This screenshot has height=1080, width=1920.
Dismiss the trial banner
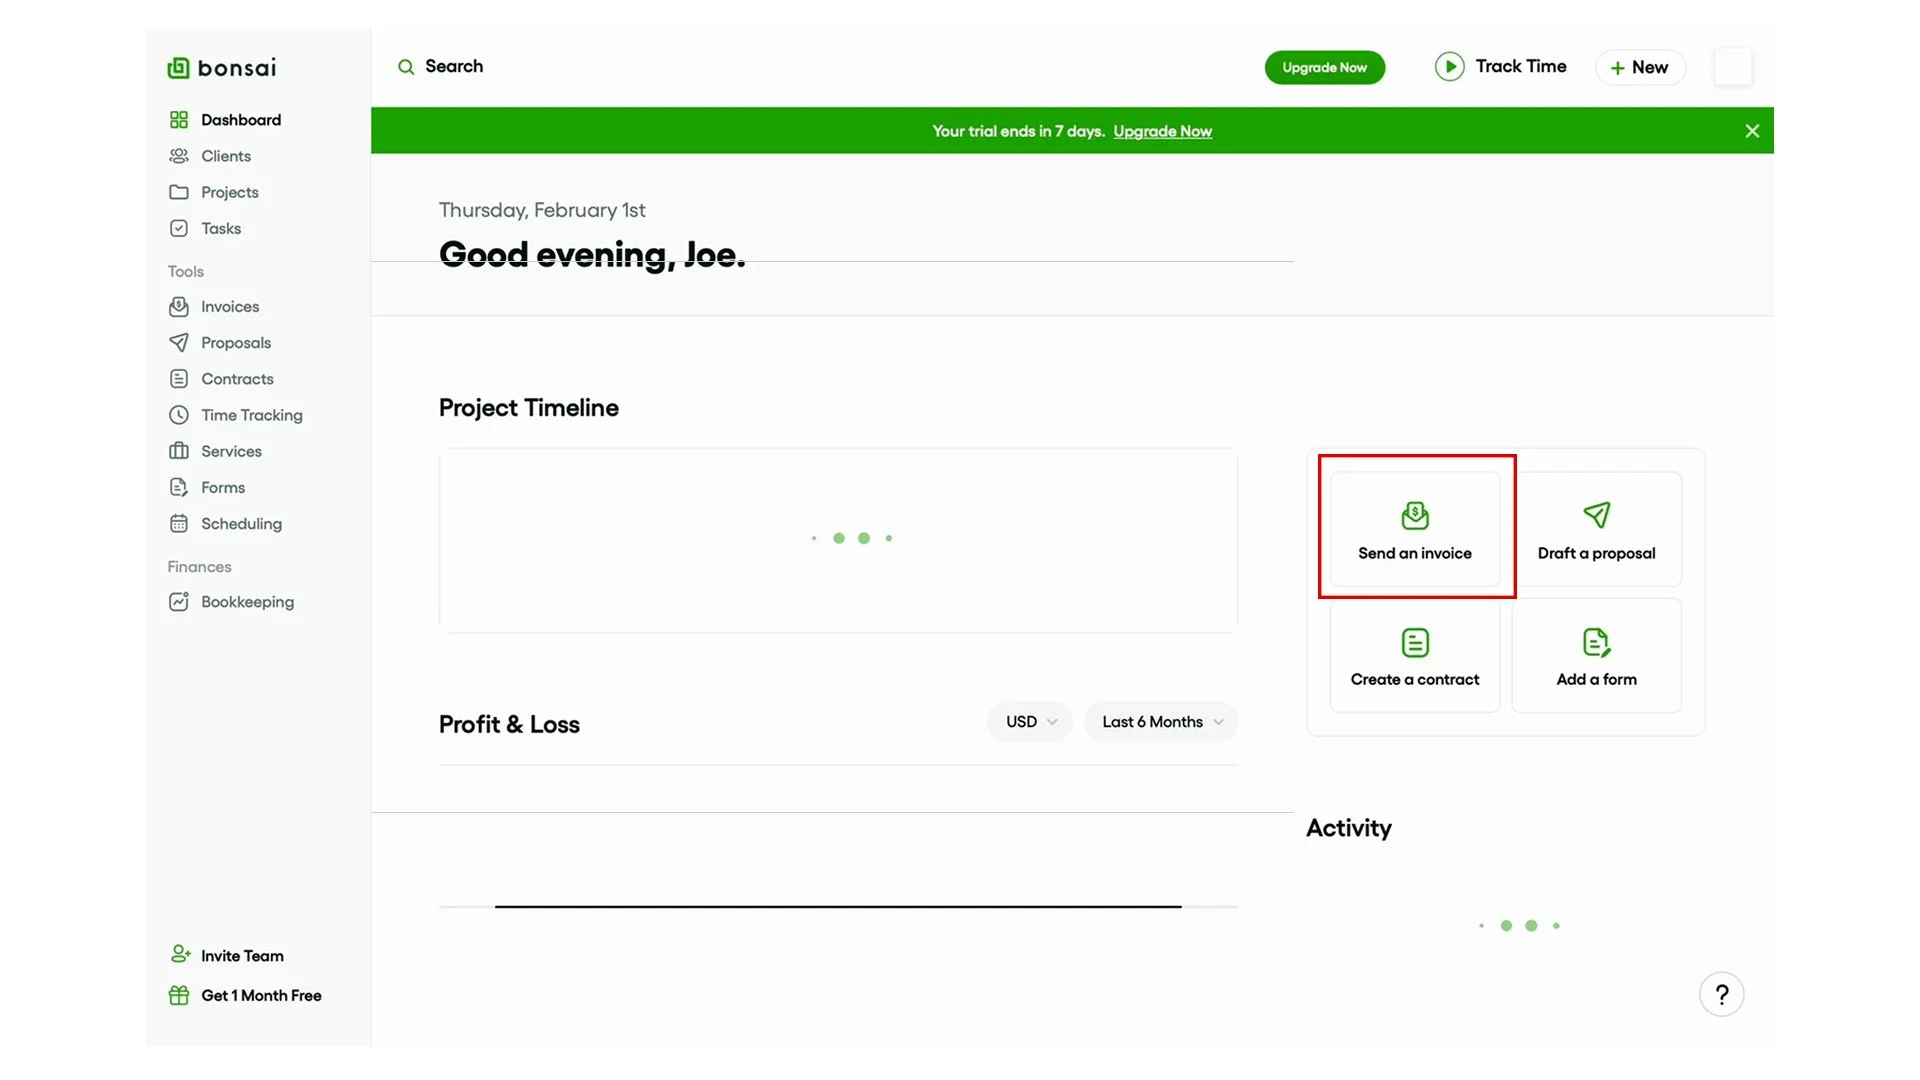1751,131
